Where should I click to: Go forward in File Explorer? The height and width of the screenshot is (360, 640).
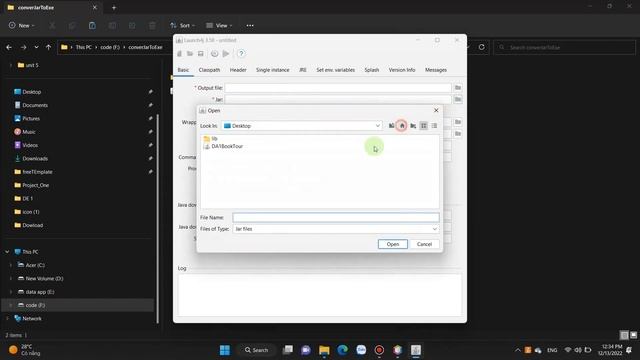click(x=23, y=47)
